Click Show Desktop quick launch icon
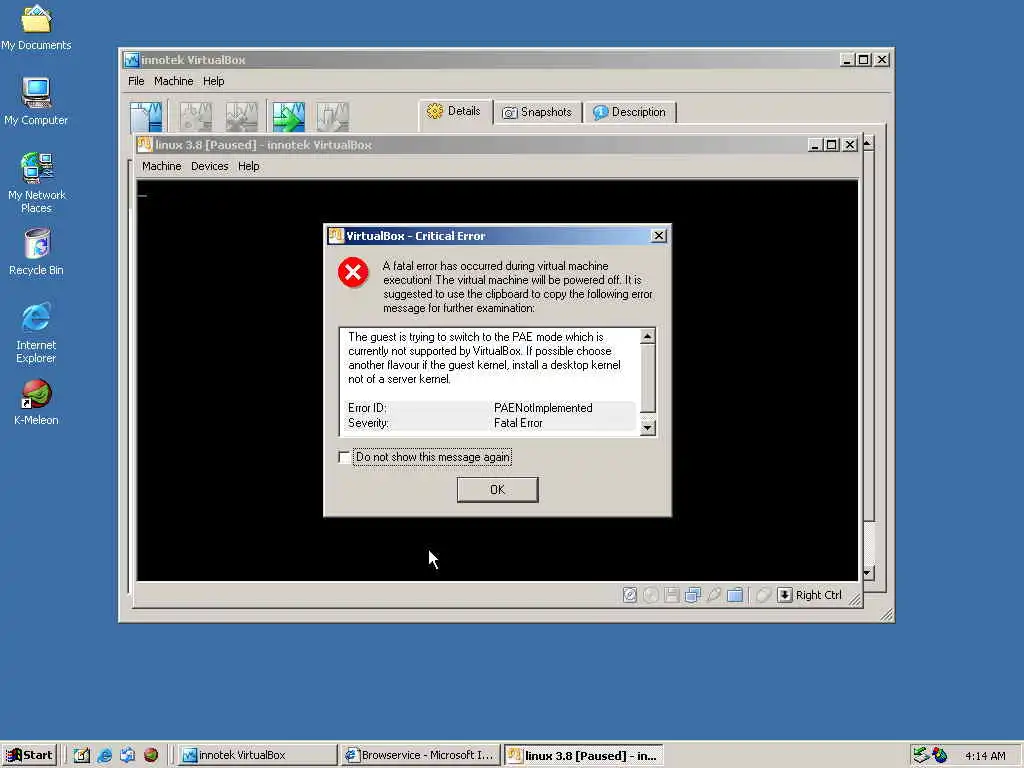The width and height of the screenshot is (1024, 768). point(82,755)
